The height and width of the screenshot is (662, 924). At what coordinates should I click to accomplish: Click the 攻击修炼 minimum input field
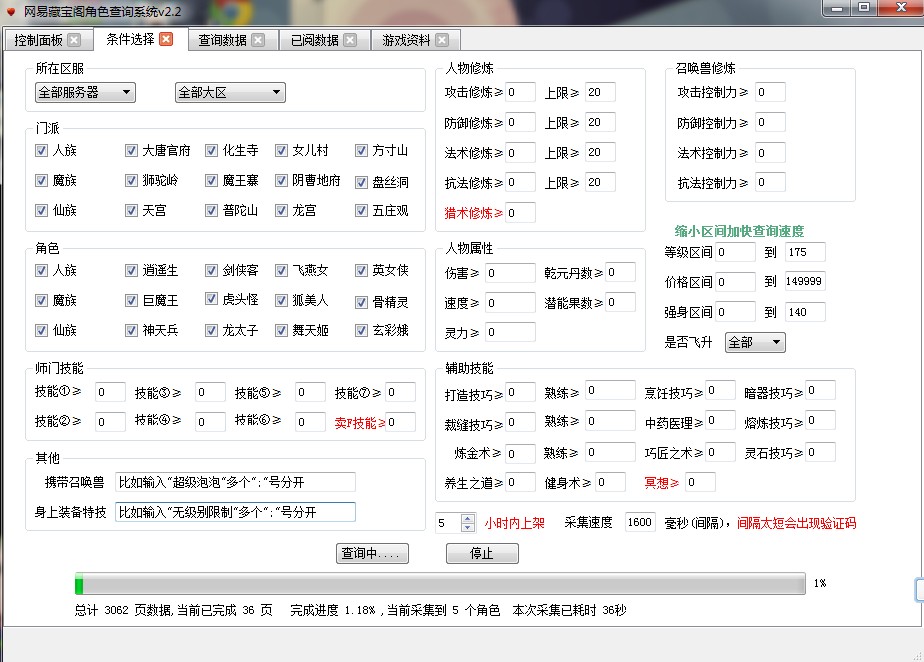pos(520,93)
